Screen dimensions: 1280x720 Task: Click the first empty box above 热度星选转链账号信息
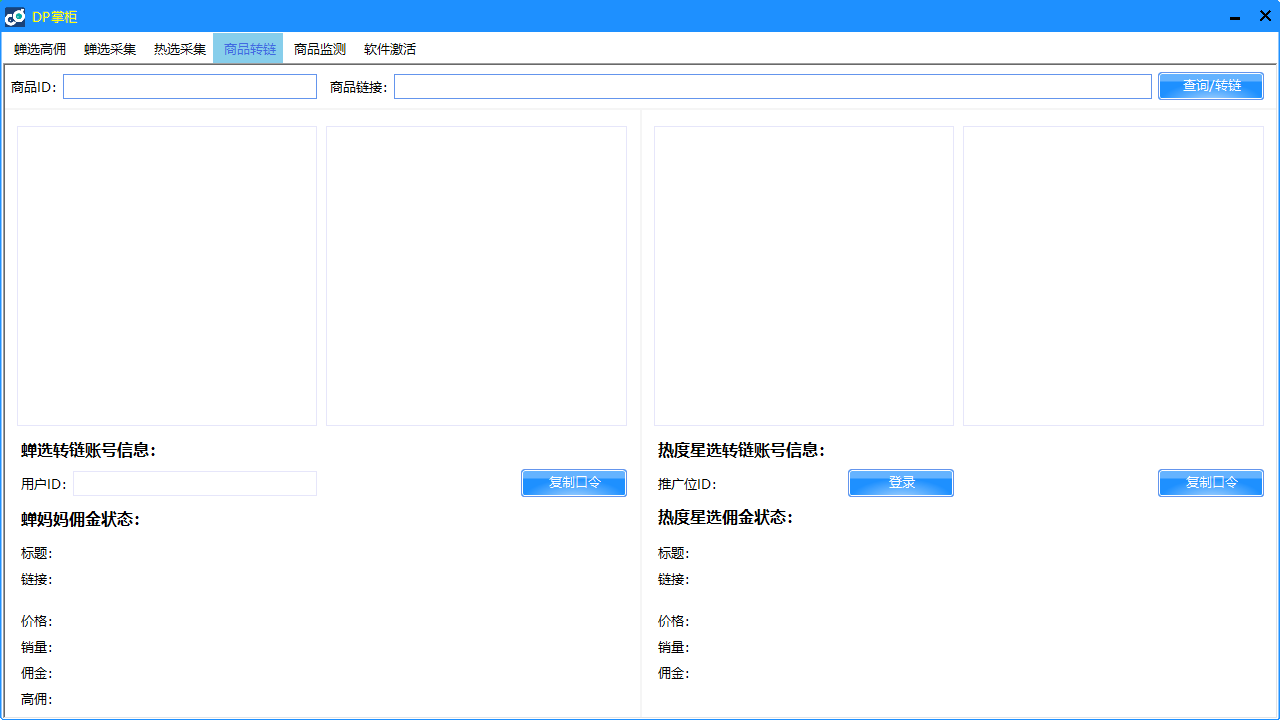tap(804, 276)
